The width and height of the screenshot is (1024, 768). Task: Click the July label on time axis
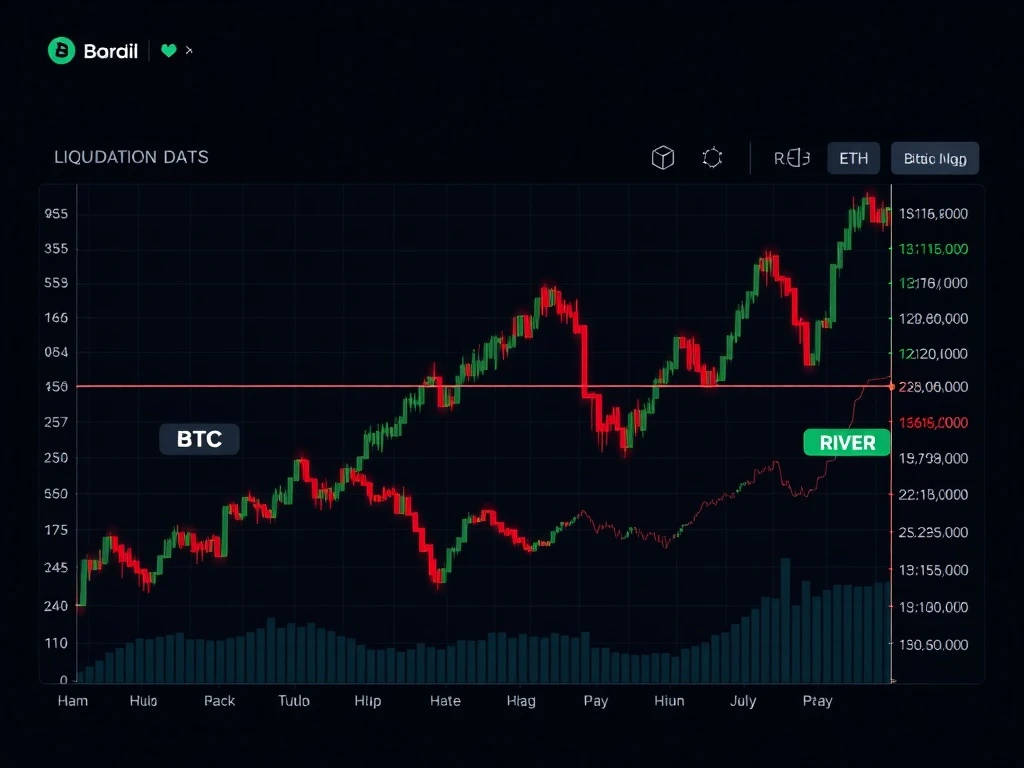(x=743, y=701)
